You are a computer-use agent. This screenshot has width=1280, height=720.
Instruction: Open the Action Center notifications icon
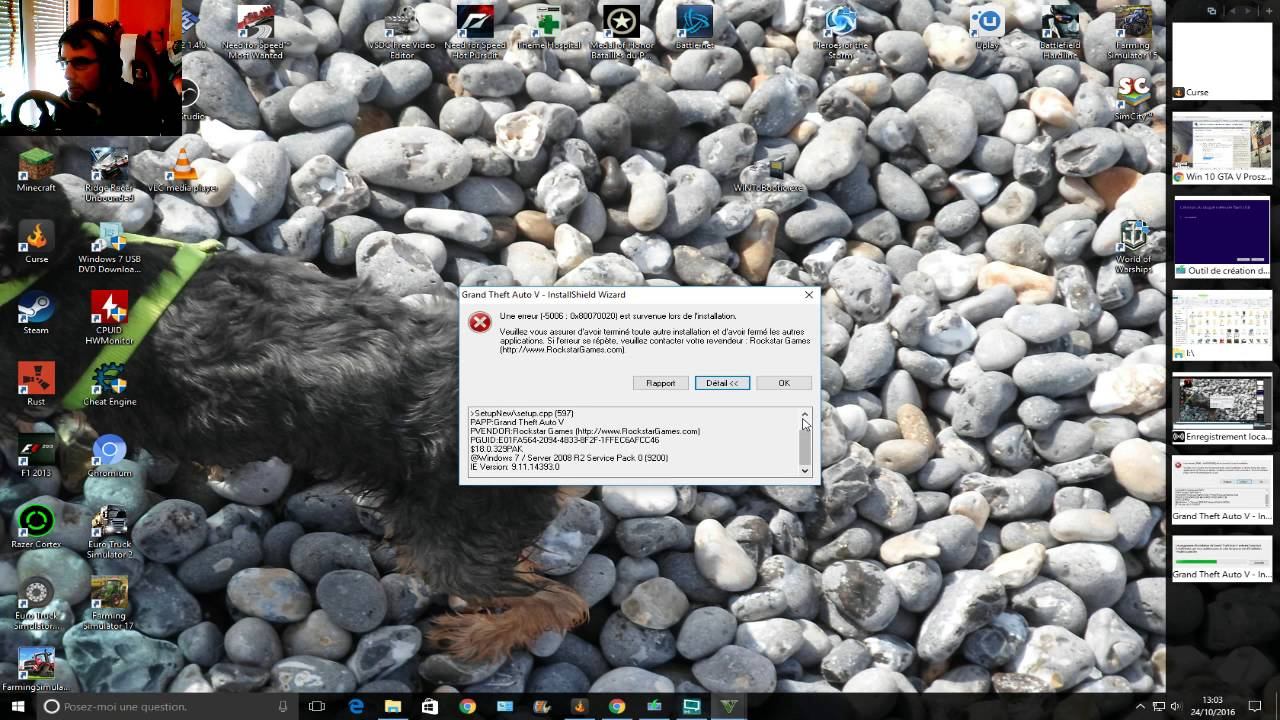click(1255, 706)
